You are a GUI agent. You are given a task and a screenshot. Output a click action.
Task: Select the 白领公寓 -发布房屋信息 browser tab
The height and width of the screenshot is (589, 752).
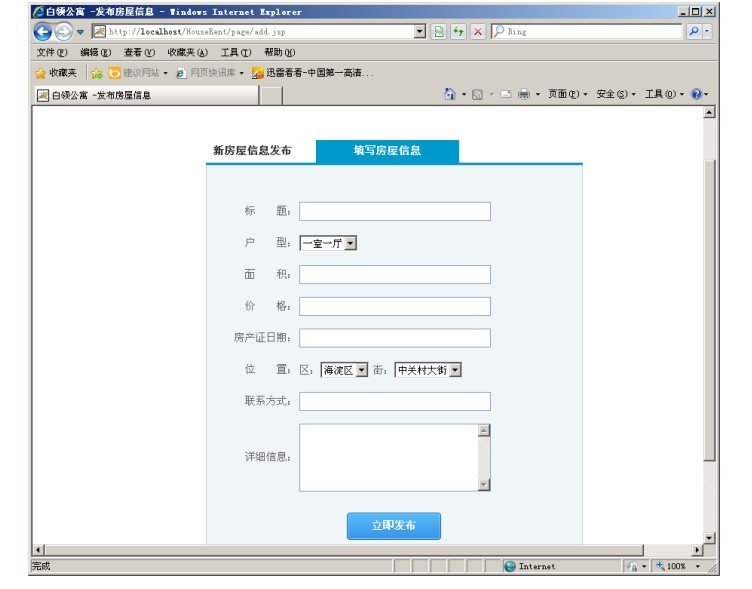(x=146, y=95)
